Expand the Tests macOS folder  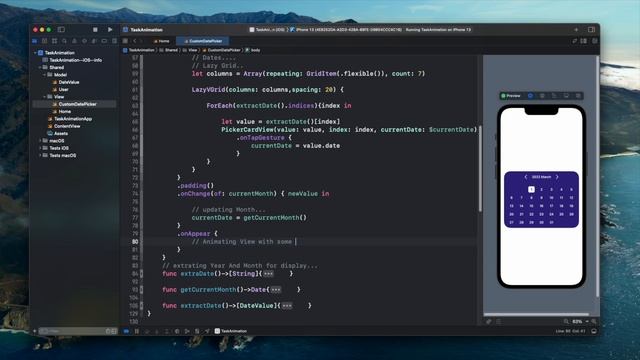coord(40,156)
